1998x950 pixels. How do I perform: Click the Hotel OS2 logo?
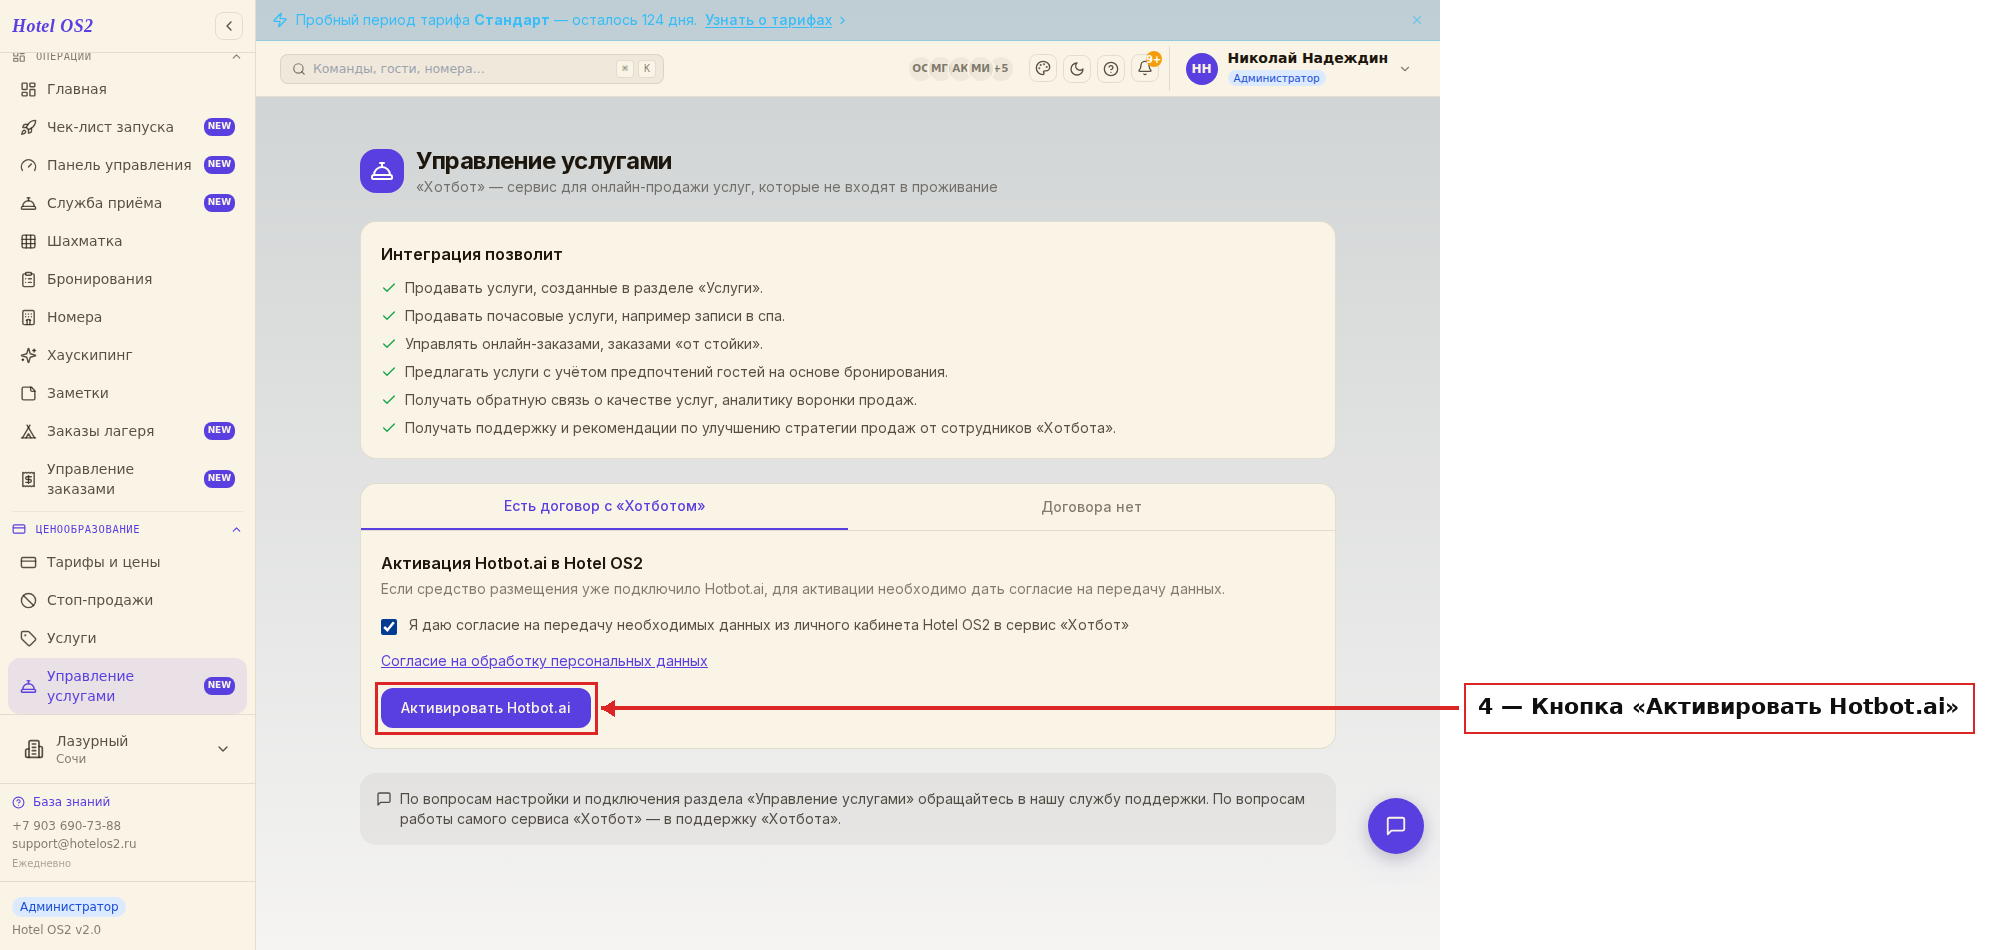pyautogui.click(x=53, y=26)
